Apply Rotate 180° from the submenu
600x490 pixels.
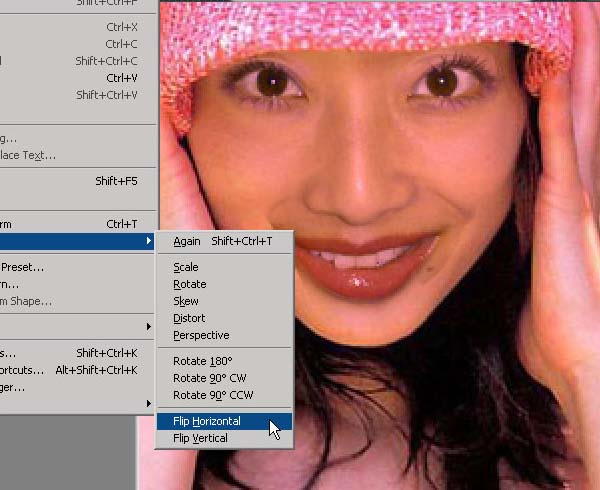click(x=224, y=361)
